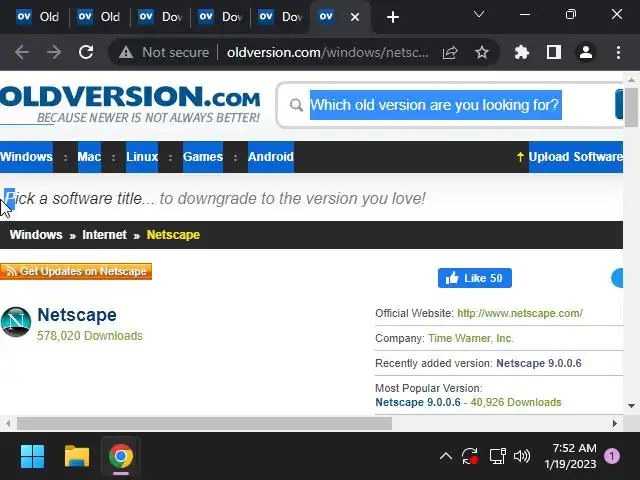This screenshot has width=640, height=480.
Task: Share this page via share icon
Action: coord(450,52)
